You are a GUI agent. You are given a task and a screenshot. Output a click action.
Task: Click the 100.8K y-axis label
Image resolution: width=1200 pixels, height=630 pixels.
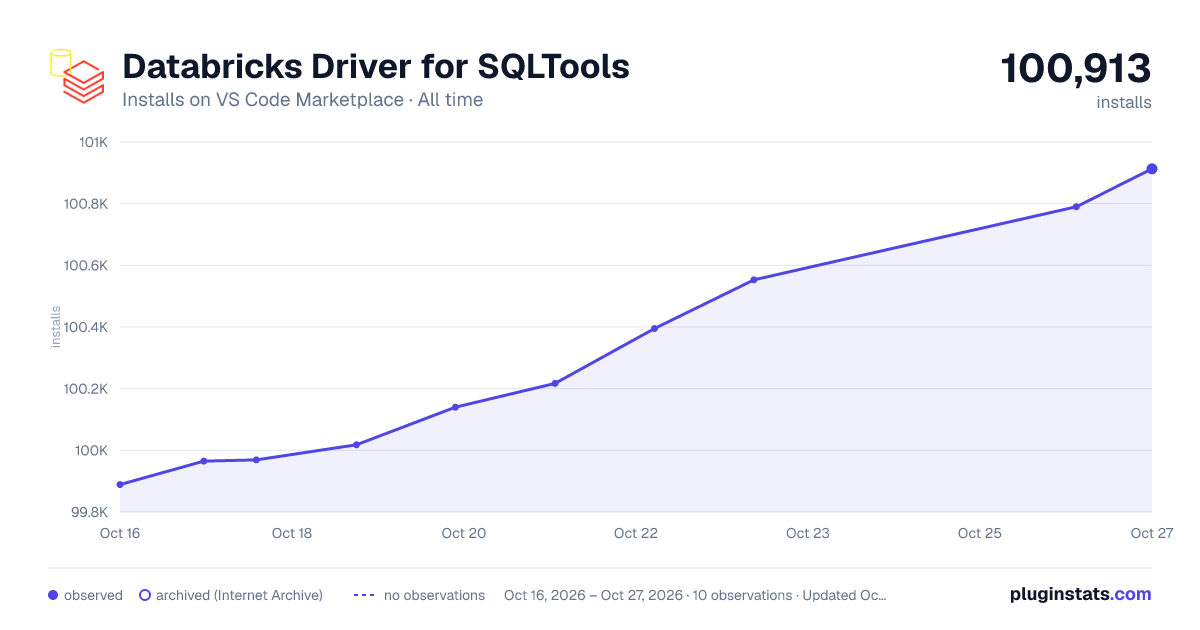(85, 204)
